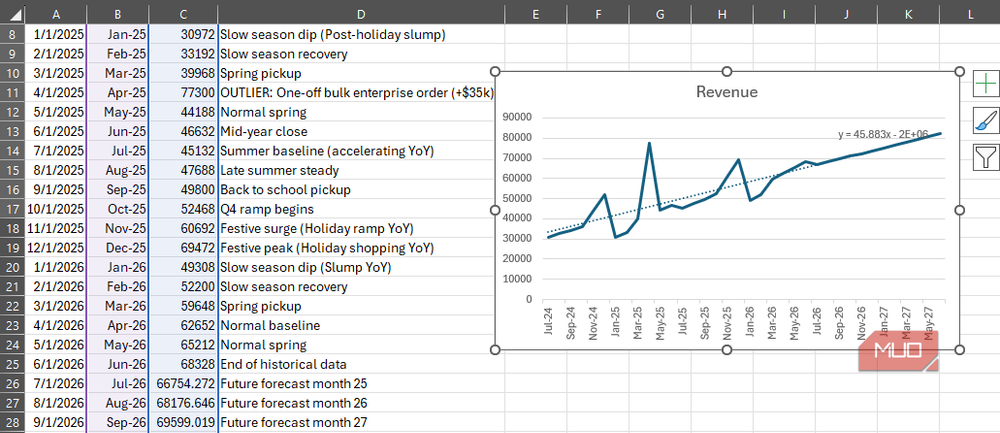Select column H header

point(722,14)
